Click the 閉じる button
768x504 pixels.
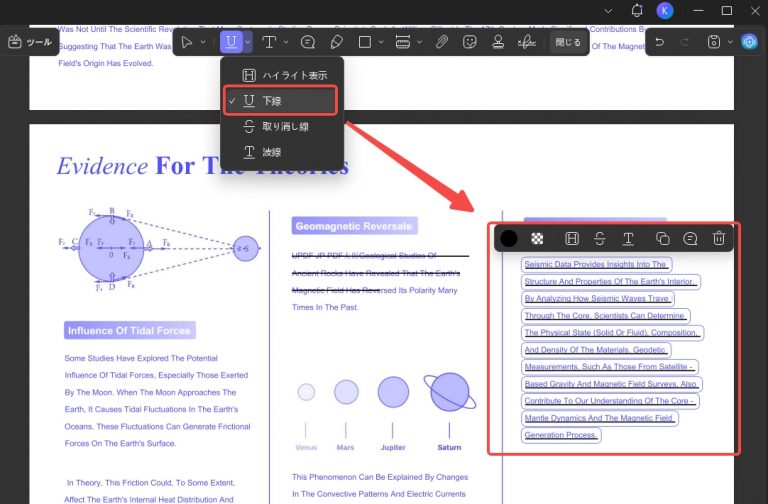coord(568,42)
